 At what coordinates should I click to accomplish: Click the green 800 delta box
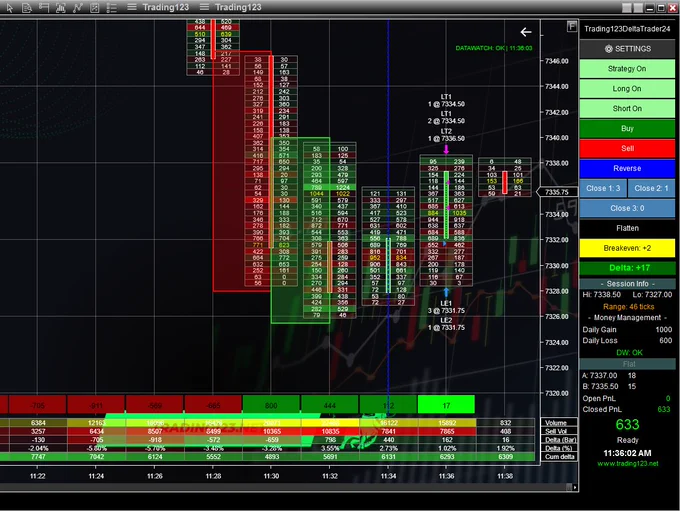click(271, 405)
